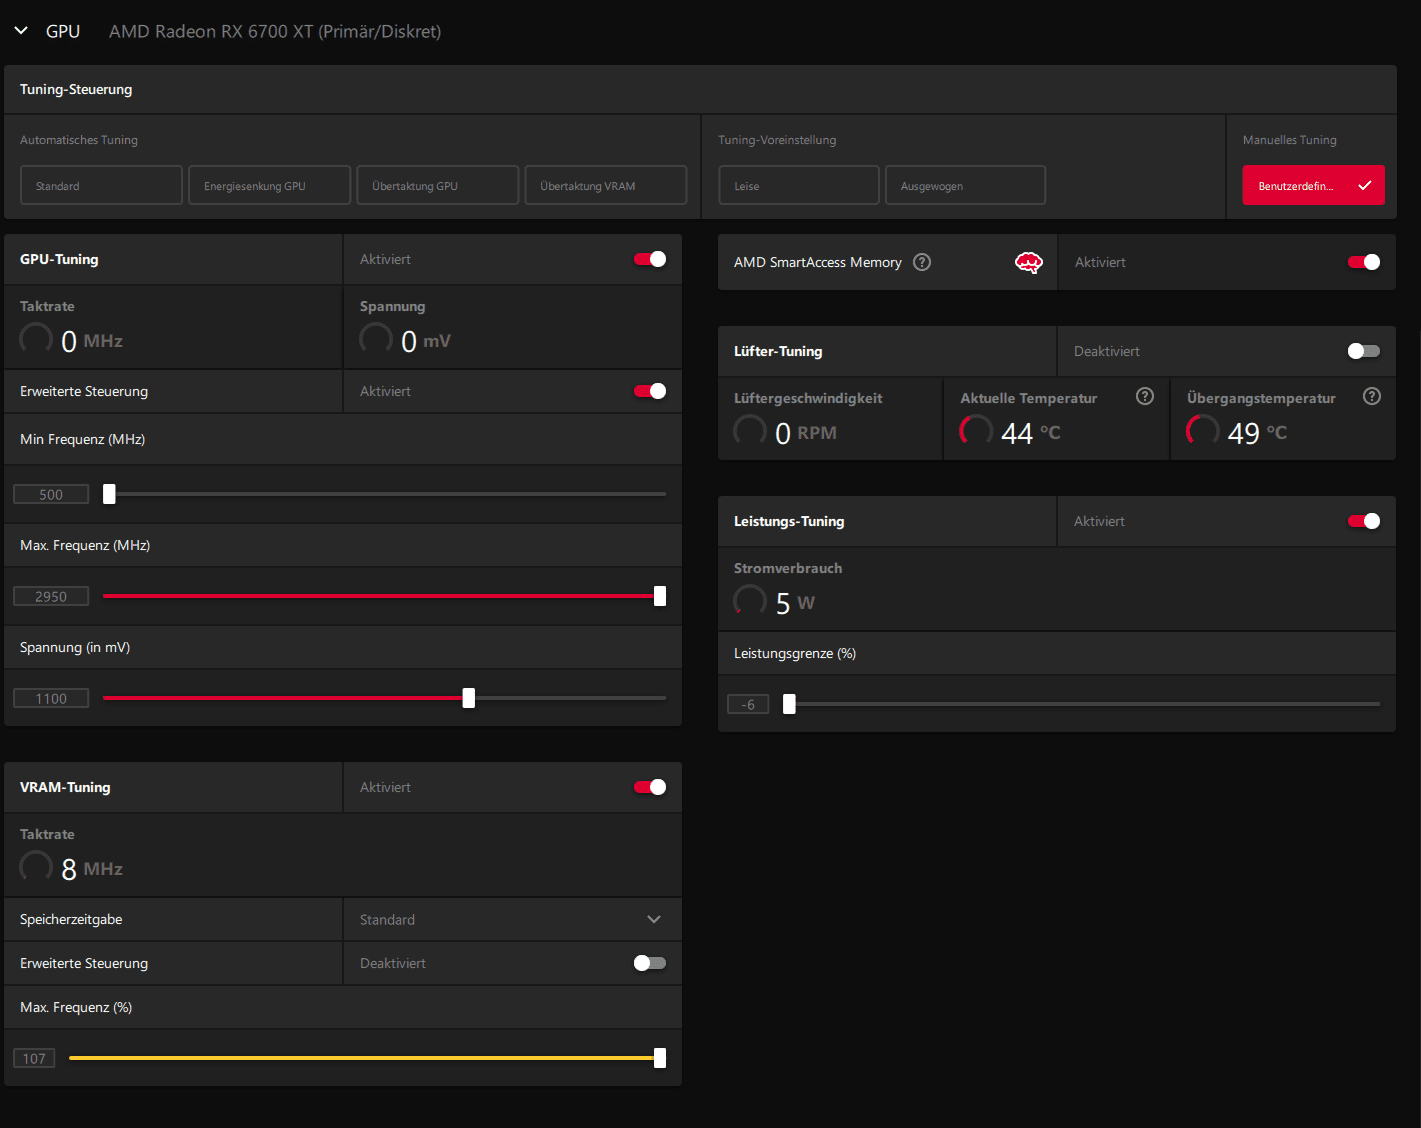Viewport: 1421px width, 1128px height.
Task: Collapse the GPU section chevron
Action: pyautogui.click(x=21, y=31)
